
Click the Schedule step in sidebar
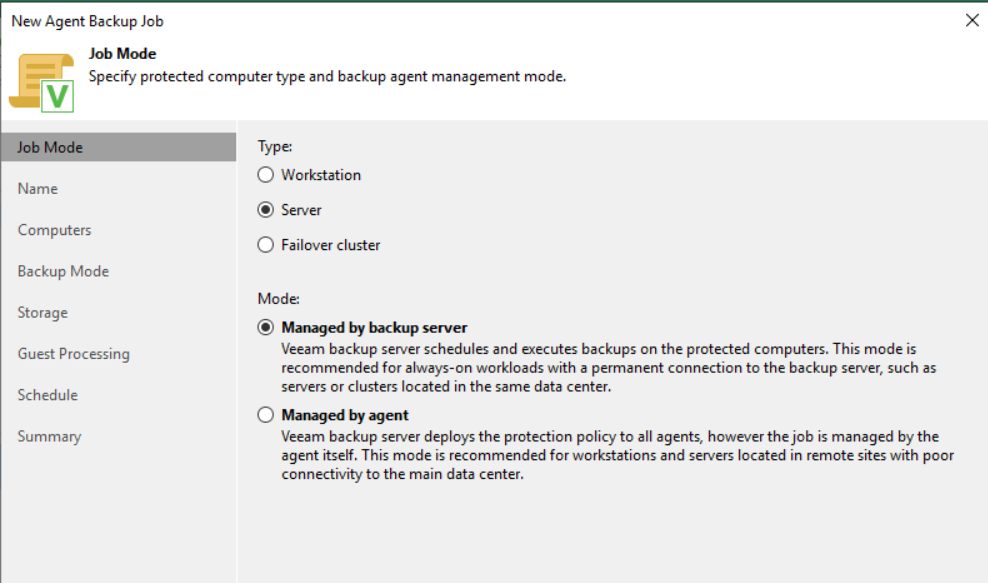pyautogui.click(x=47, y=395)
